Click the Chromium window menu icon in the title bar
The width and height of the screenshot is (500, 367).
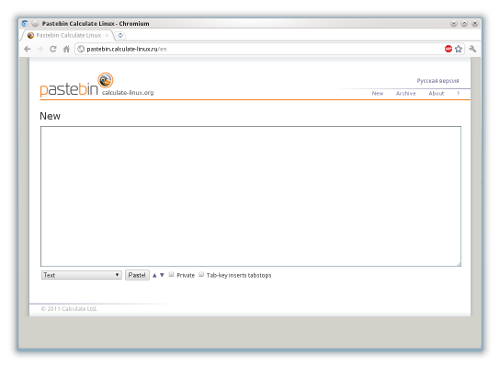[25, 24]
